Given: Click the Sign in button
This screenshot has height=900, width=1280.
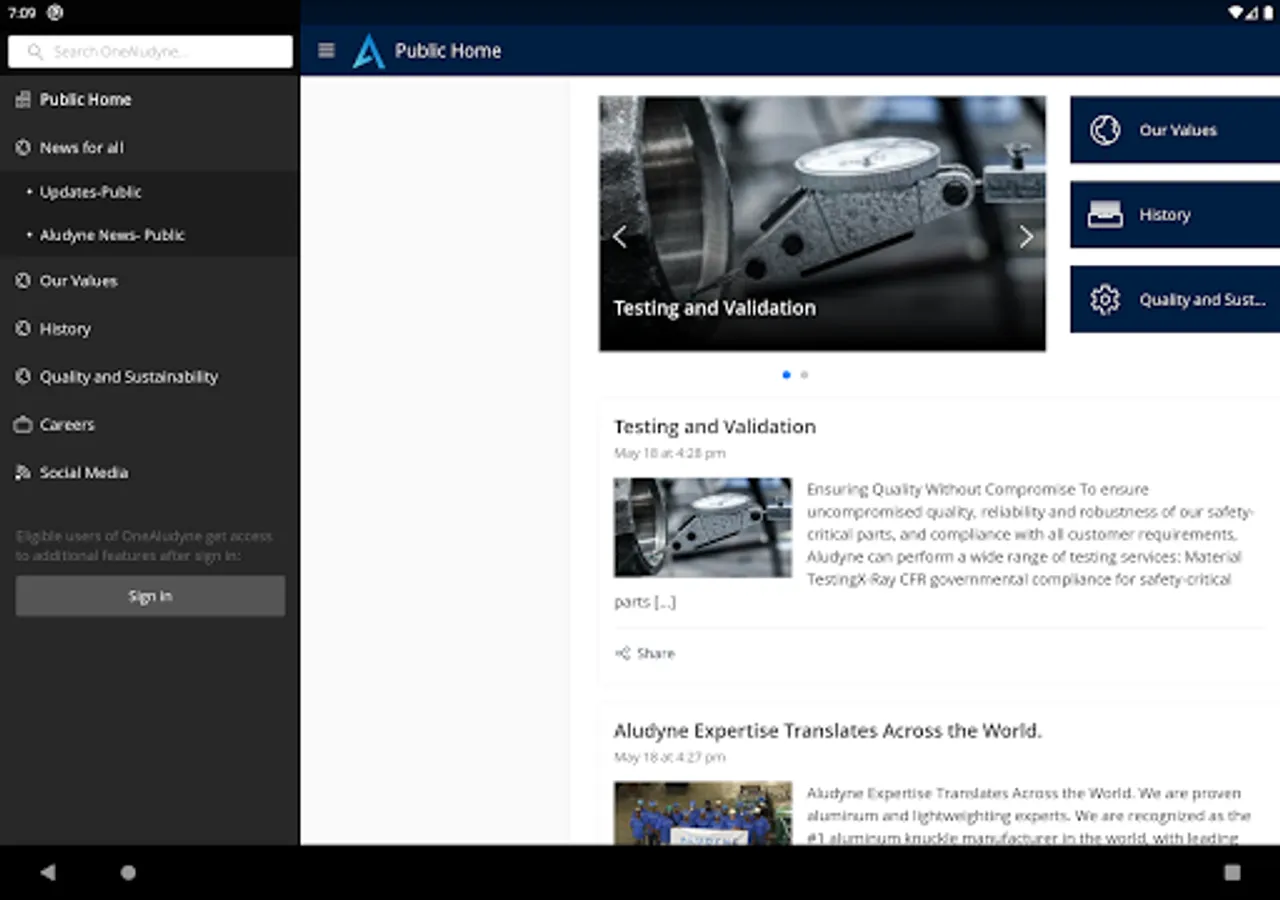Looking at the screenshot, I should [150, 596].
